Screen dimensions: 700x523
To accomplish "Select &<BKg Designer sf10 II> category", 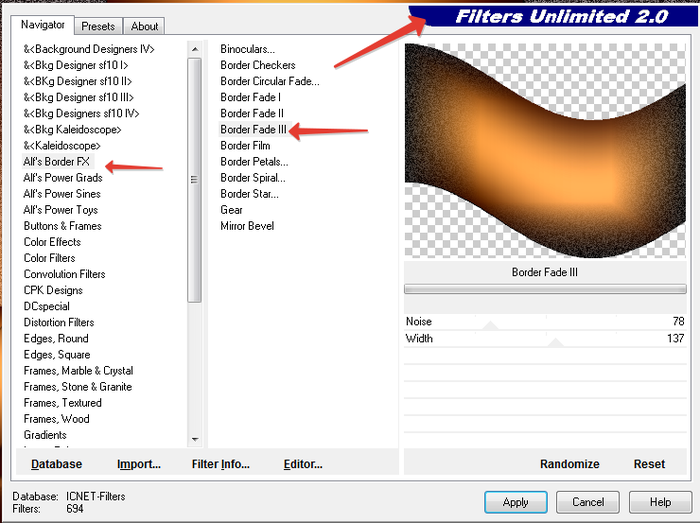I will (78, 81).
